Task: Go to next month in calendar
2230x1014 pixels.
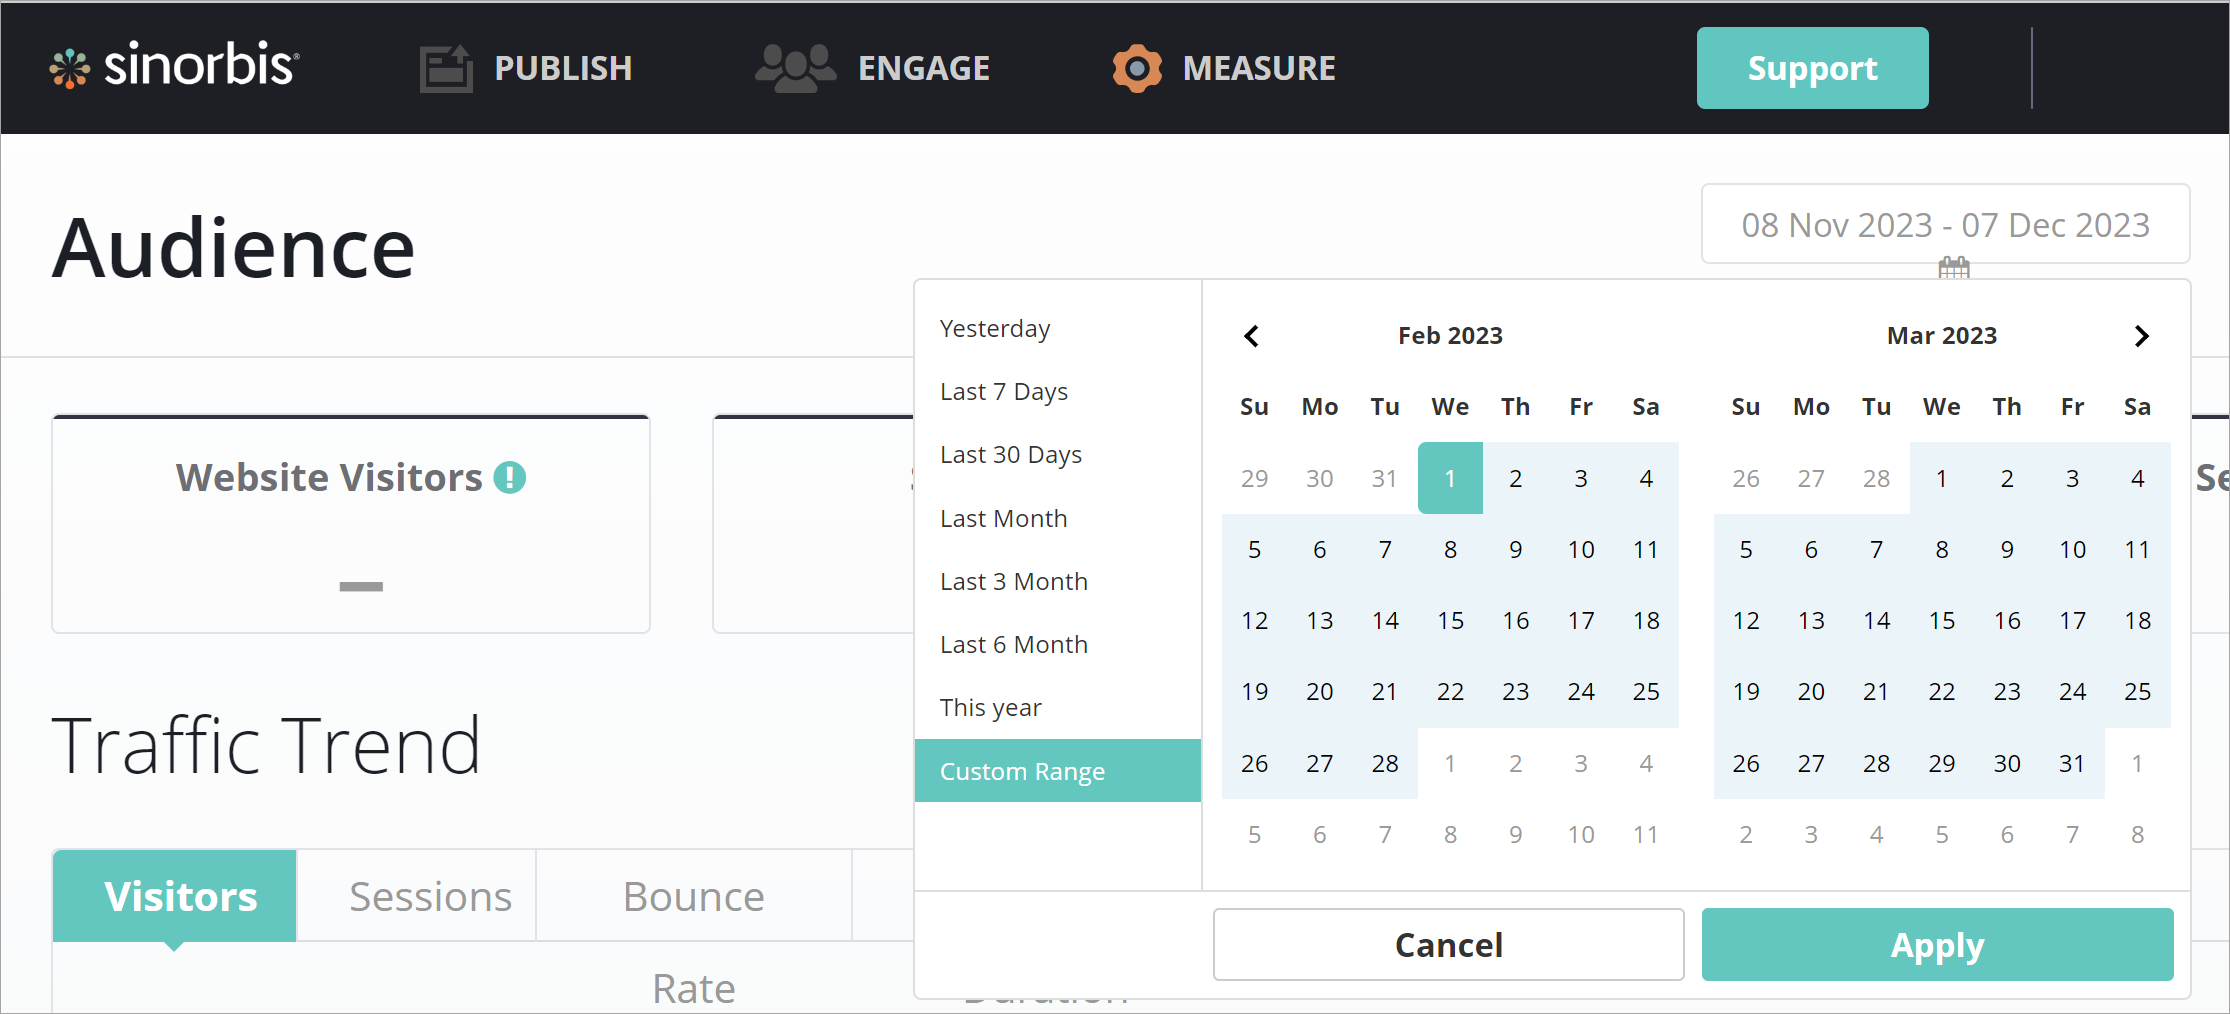Action: [x=2141, y=336]
